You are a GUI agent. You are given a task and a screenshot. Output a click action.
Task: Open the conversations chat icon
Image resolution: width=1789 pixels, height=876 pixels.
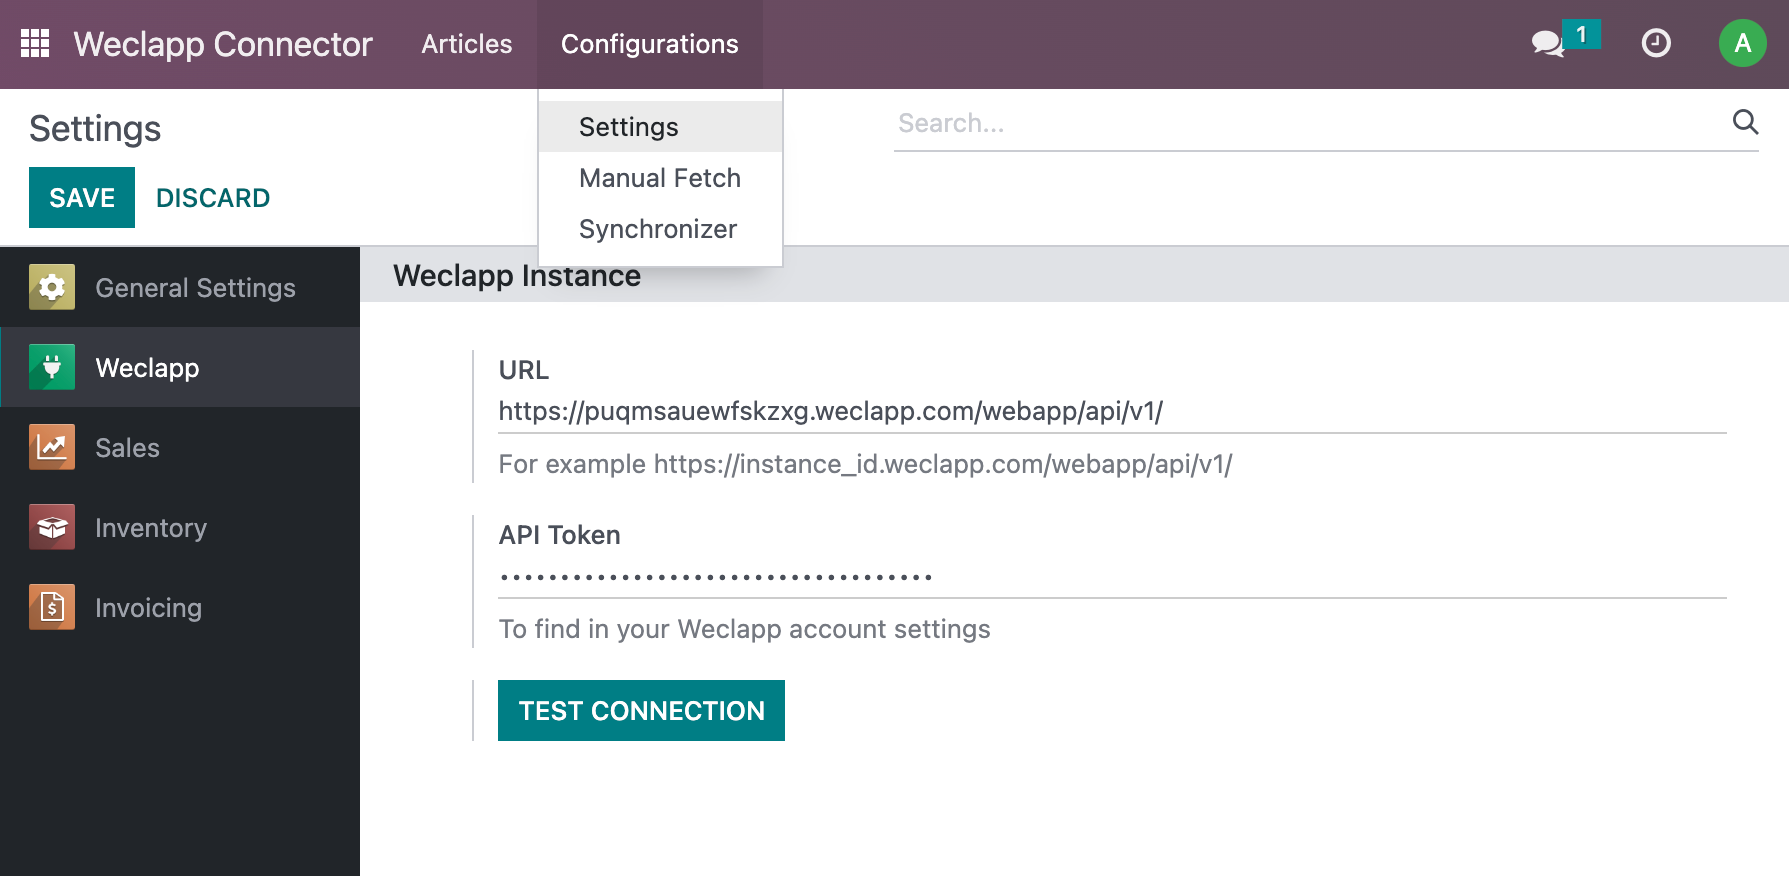point(1547,43)
